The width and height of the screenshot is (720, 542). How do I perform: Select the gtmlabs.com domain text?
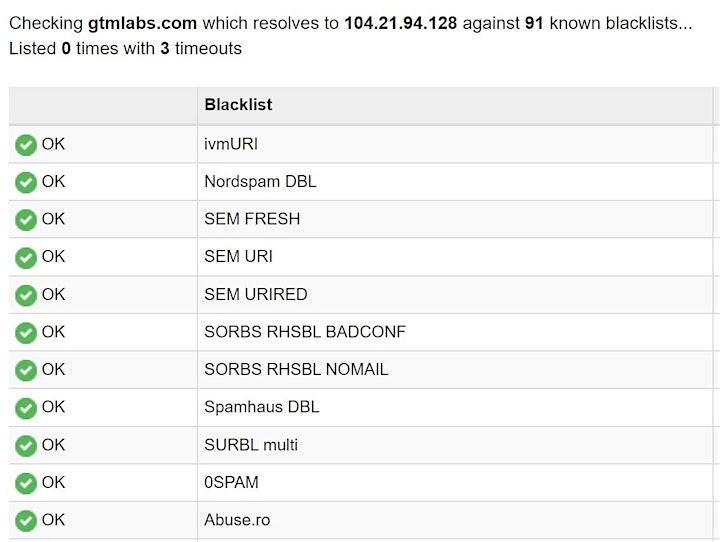click(x=142, y=23)
